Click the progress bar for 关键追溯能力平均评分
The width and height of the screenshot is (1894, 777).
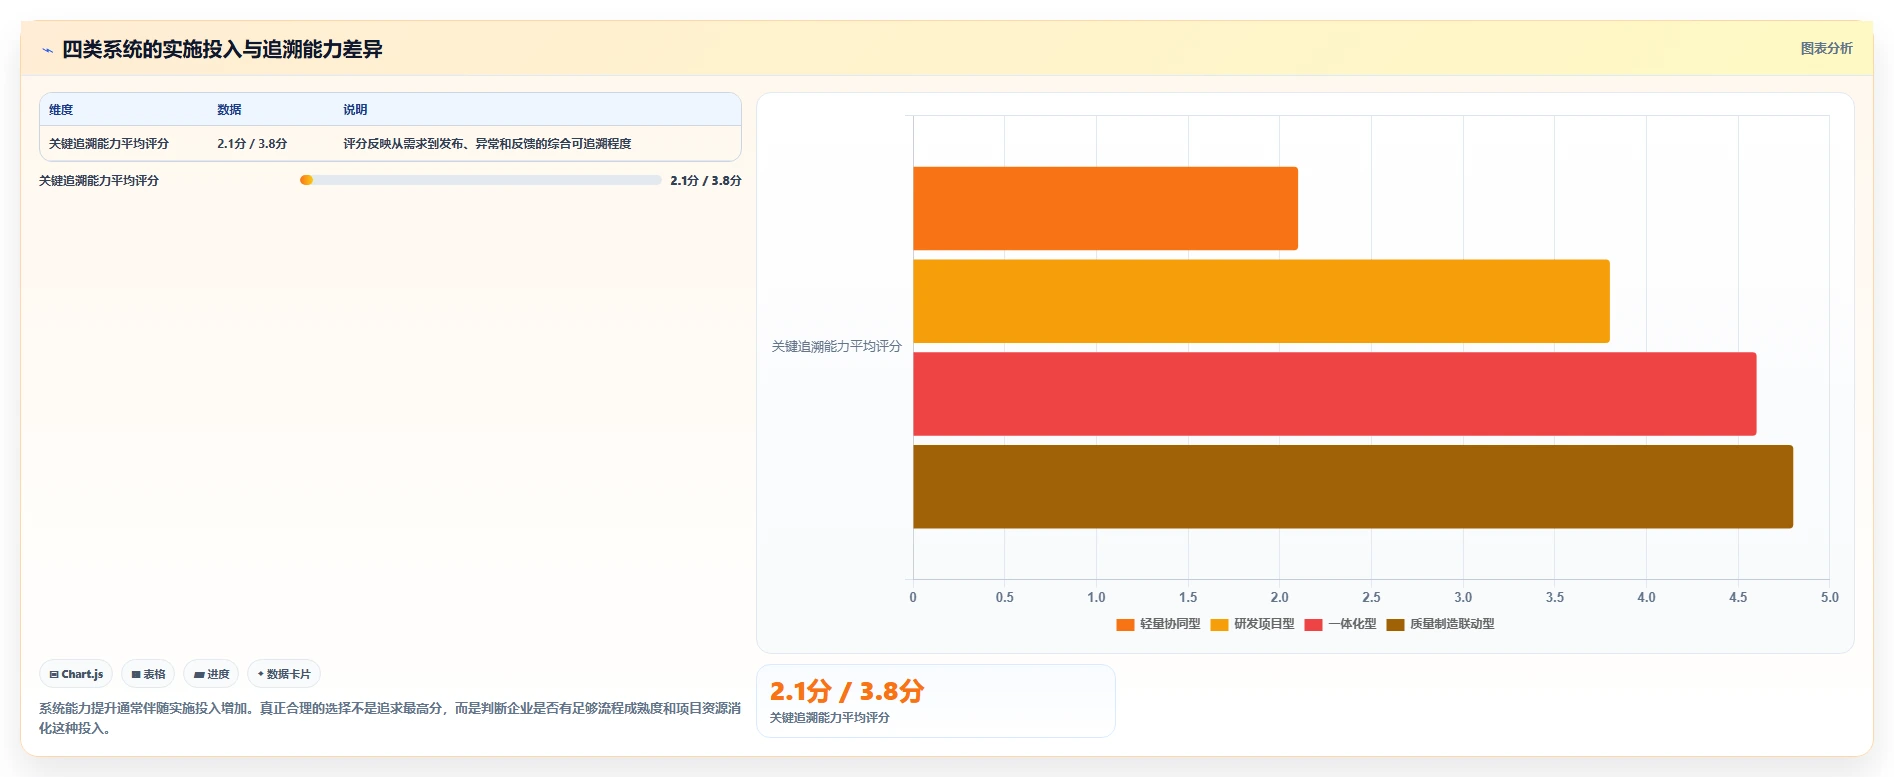(x=480, y=180)
